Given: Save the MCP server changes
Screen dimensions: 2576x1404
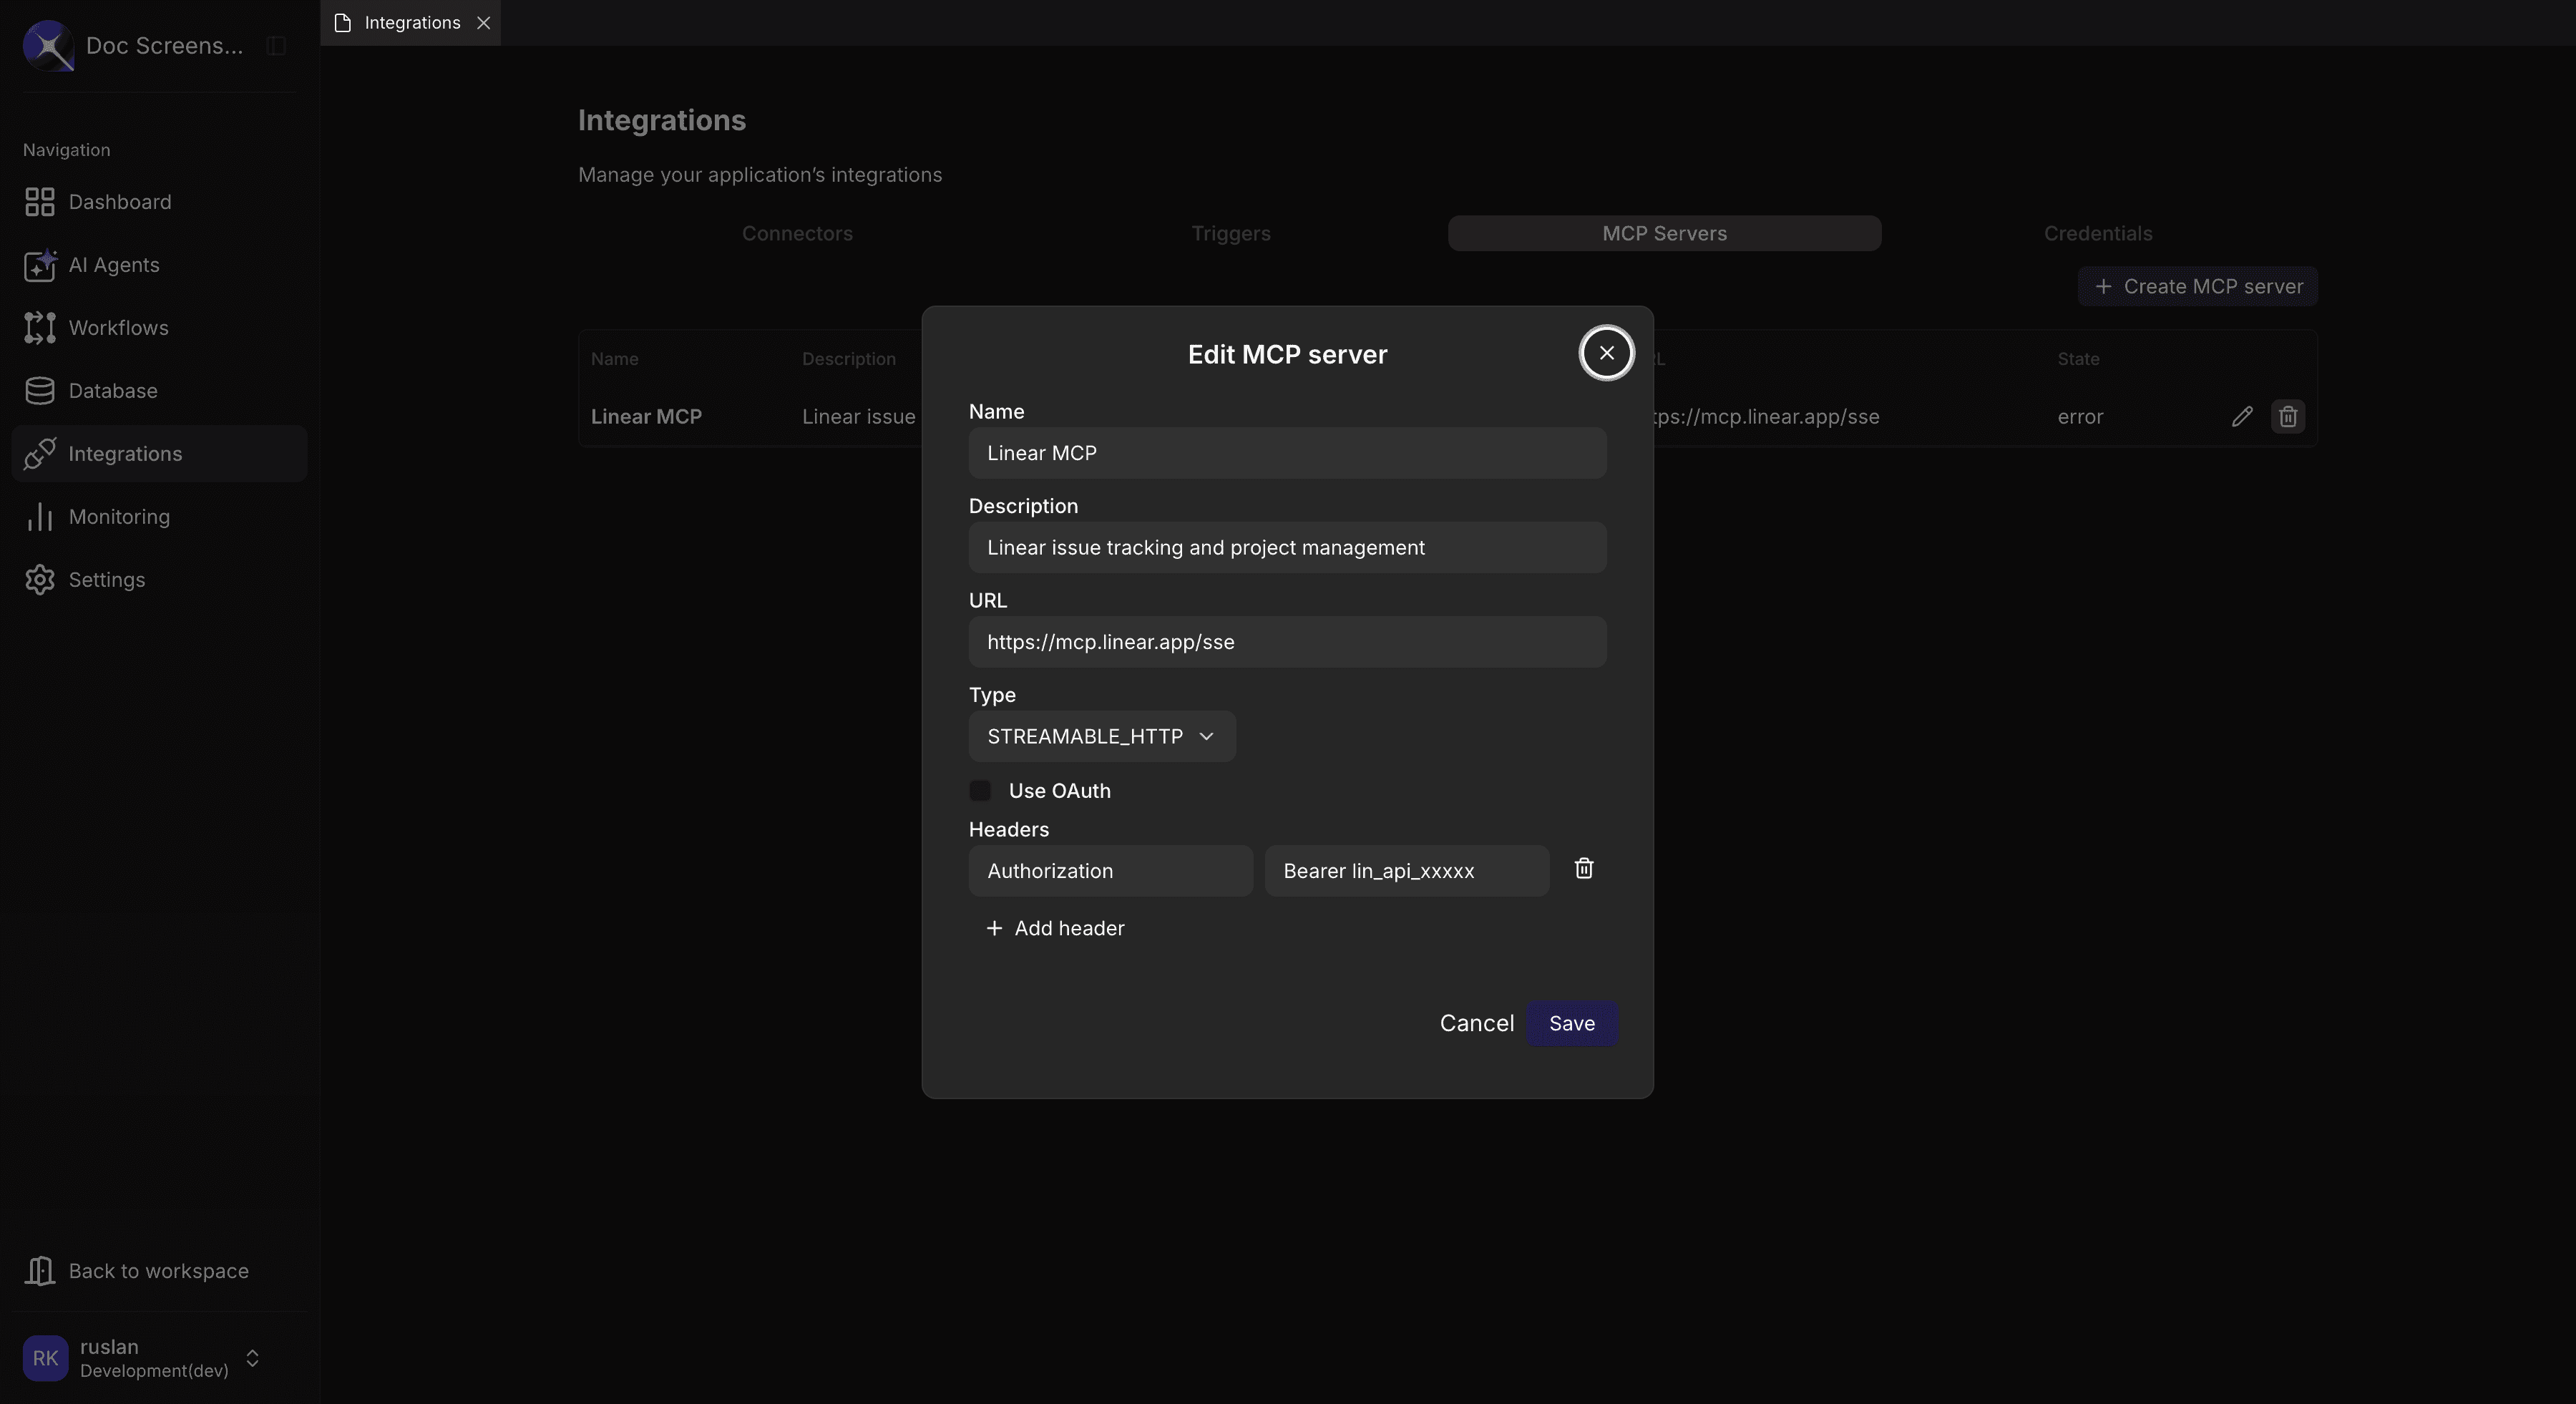Looking at the screenshot, I should pyautogui.click(x=1571, y=1023).
